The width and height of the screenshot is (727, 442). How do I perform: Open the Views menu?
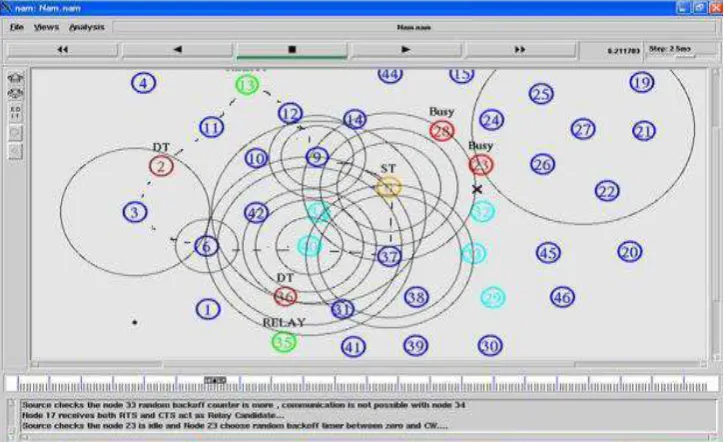pos(46,27)
